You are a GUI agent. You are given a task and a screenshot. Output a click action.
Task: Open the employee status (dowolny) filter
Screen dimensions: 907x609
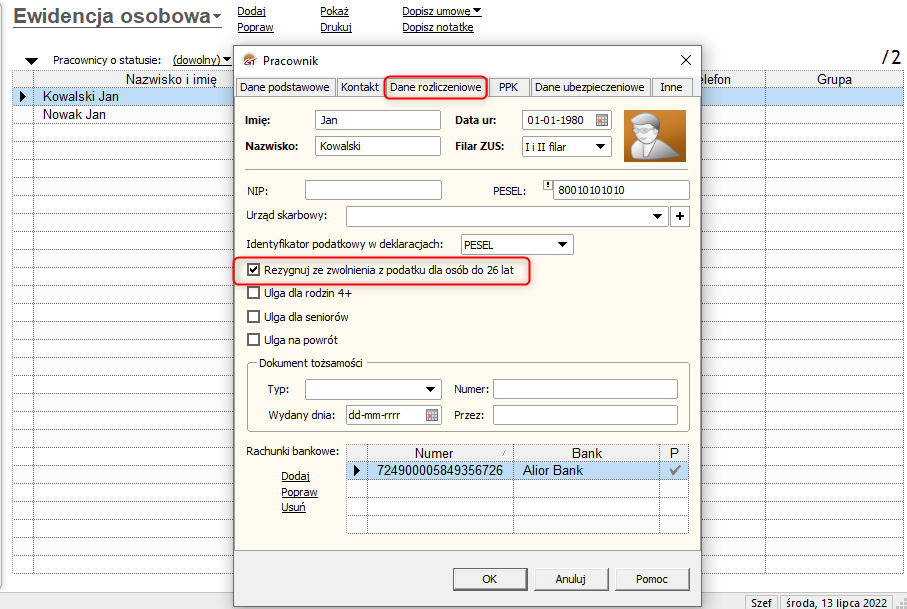(202, 60)
